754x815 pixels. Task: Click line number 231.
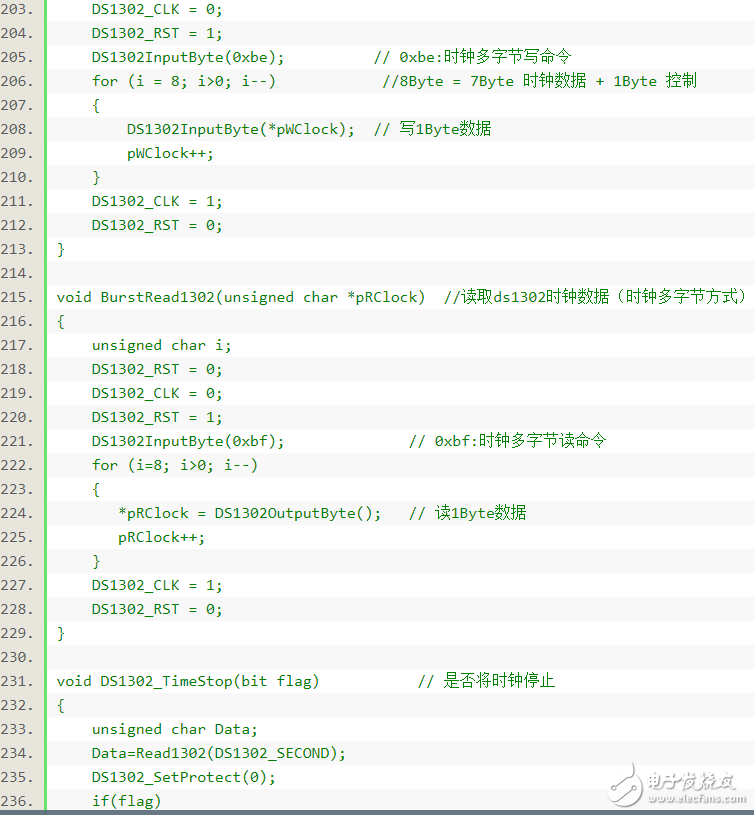pyautogui.click(x=17, y=681)
